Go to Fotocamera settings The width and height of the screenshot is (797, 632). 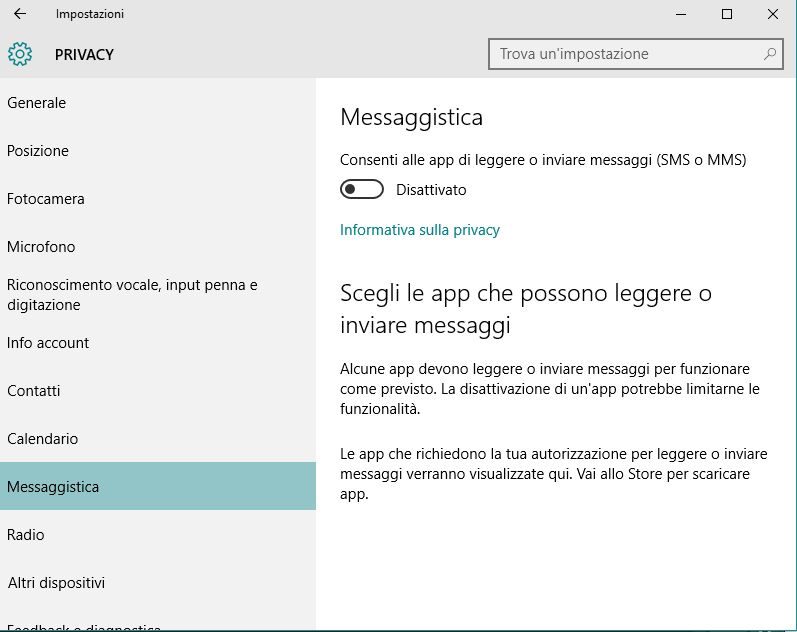(46, 199)
